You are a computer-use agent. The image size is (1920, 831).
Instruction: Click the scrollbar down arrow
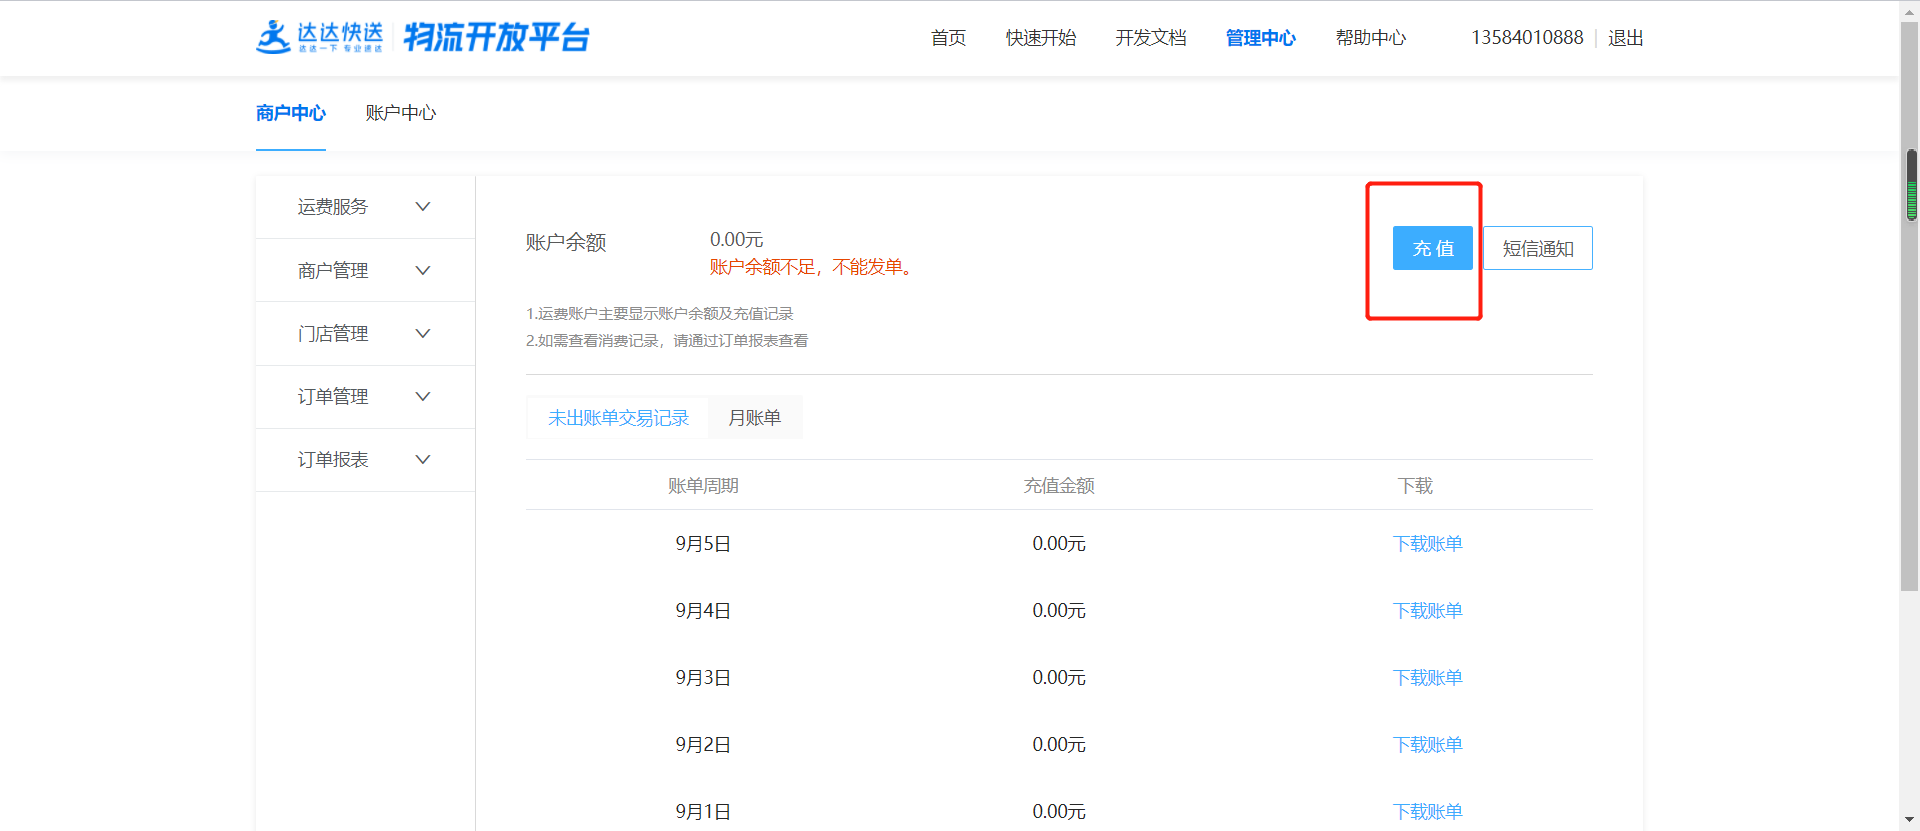(x=1909, y=820)
